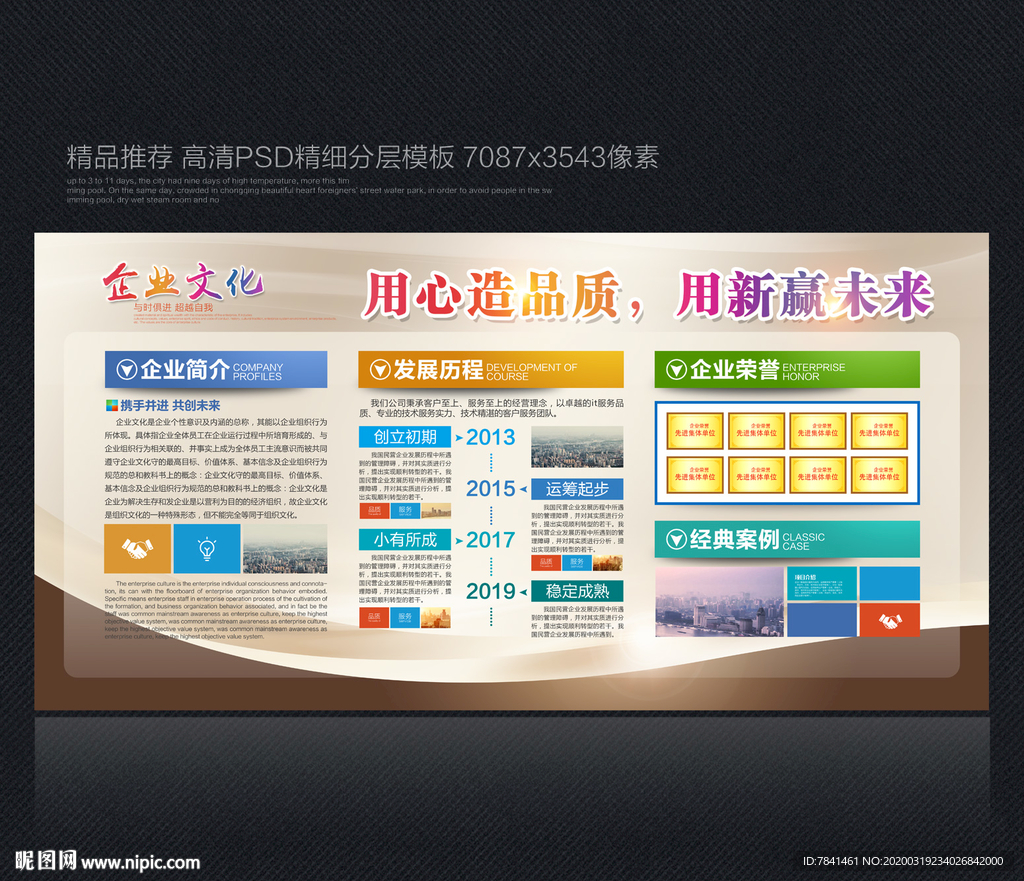Click the orange 品质 tile under 创立初期

pyautogui.click(x=374, y=510)
